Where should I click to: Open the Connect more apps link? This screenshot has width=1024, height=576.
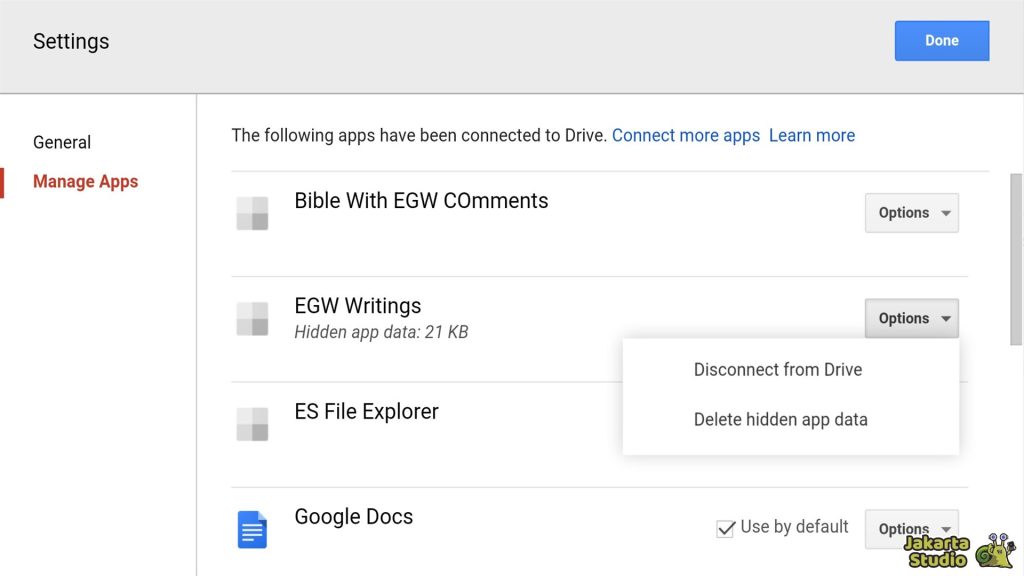tap(686, 135)
